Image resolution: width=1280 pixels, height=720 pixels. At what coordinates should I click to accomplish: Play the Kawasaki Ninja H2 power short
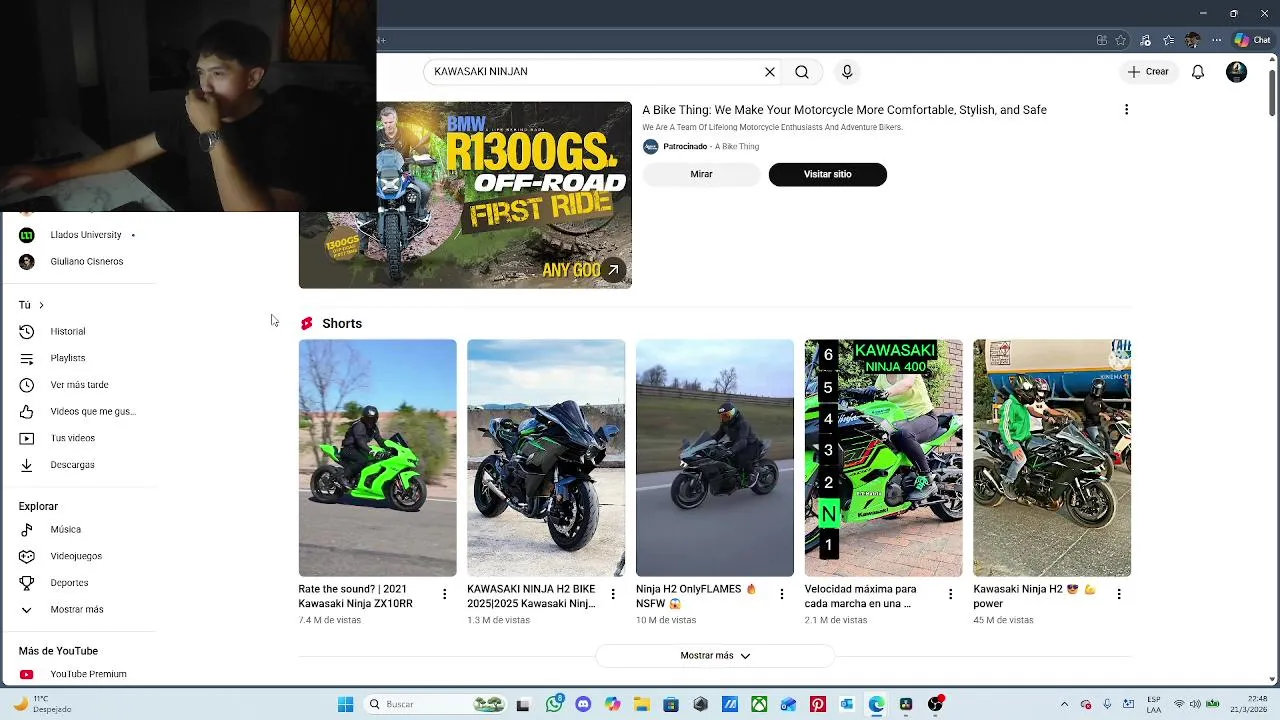[1052, 458]
